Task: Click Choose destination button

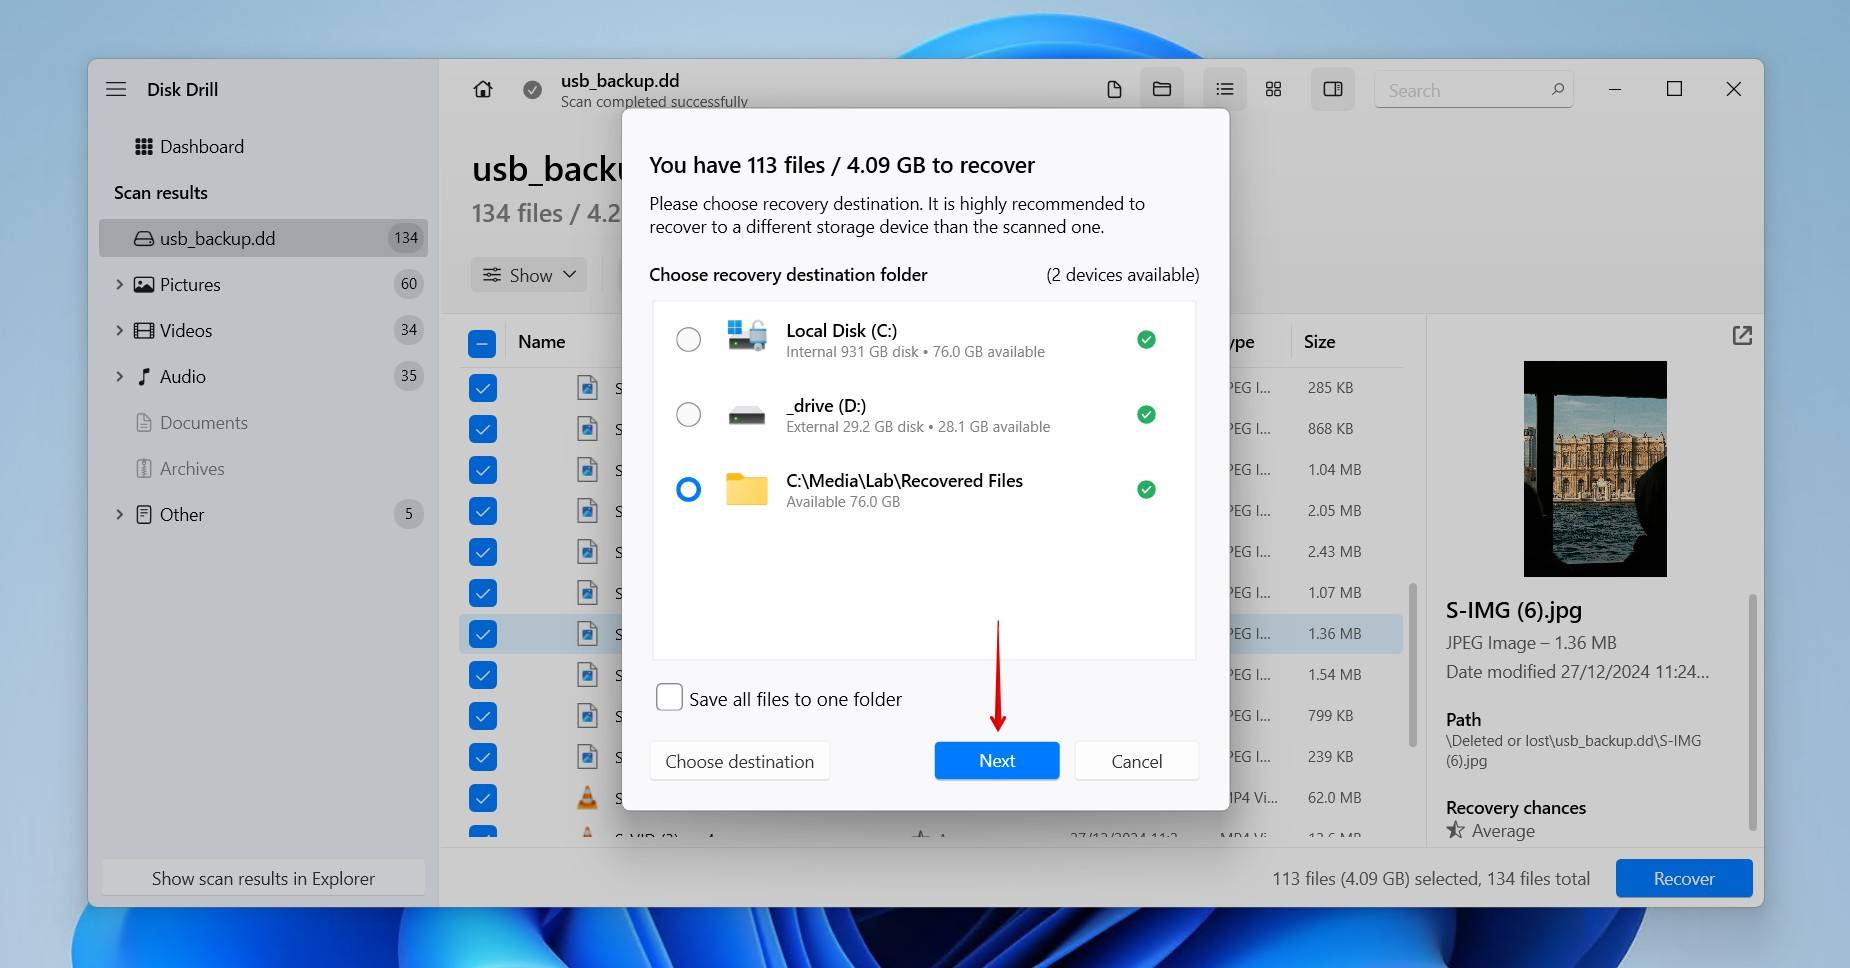Action: 739,760
